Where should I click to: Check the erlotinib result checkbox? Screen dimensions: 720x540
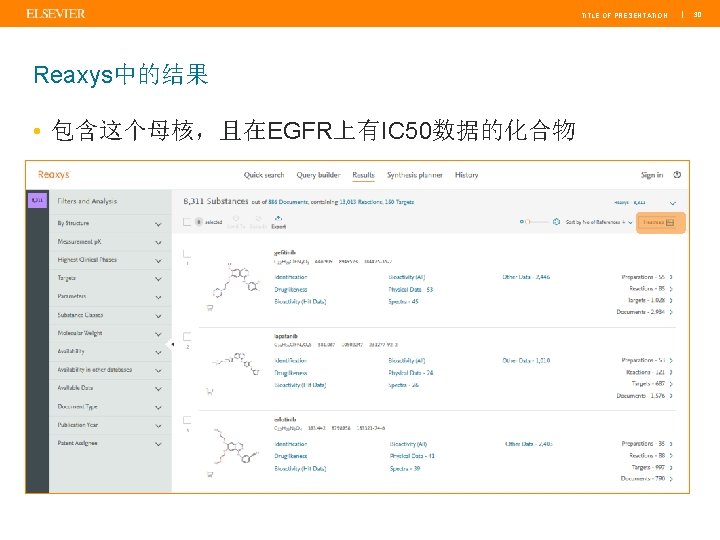click(x=187, y=420)
